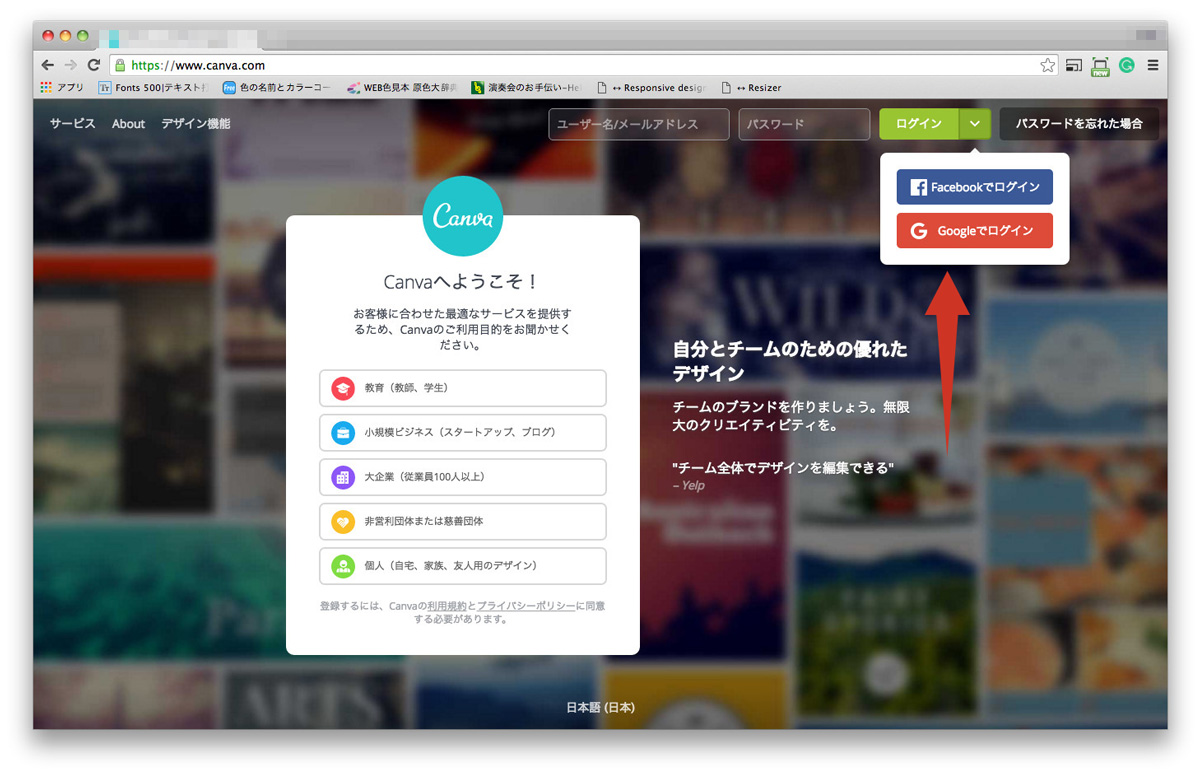Screen dimensions: 1200x774
Task: Click the 自分とチームのための優れたデザイン headline
Action: (791, 361)
